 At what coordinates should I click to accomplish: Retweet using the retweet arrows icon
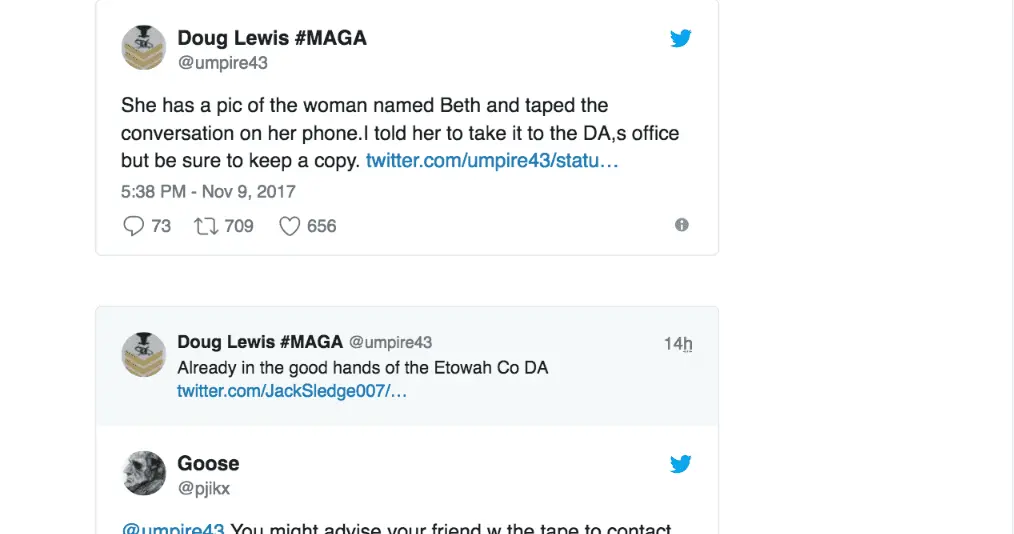click(x=206, y=226)
